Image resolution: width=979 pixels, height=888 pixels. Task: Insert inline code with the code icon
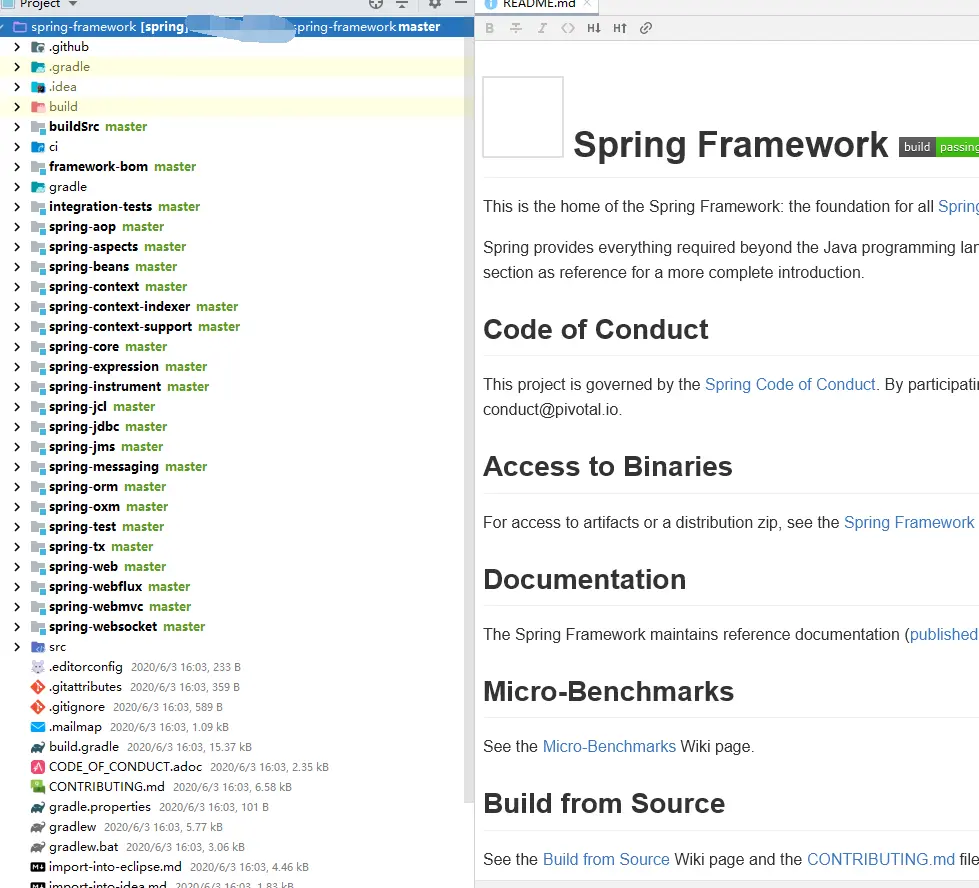568,28
